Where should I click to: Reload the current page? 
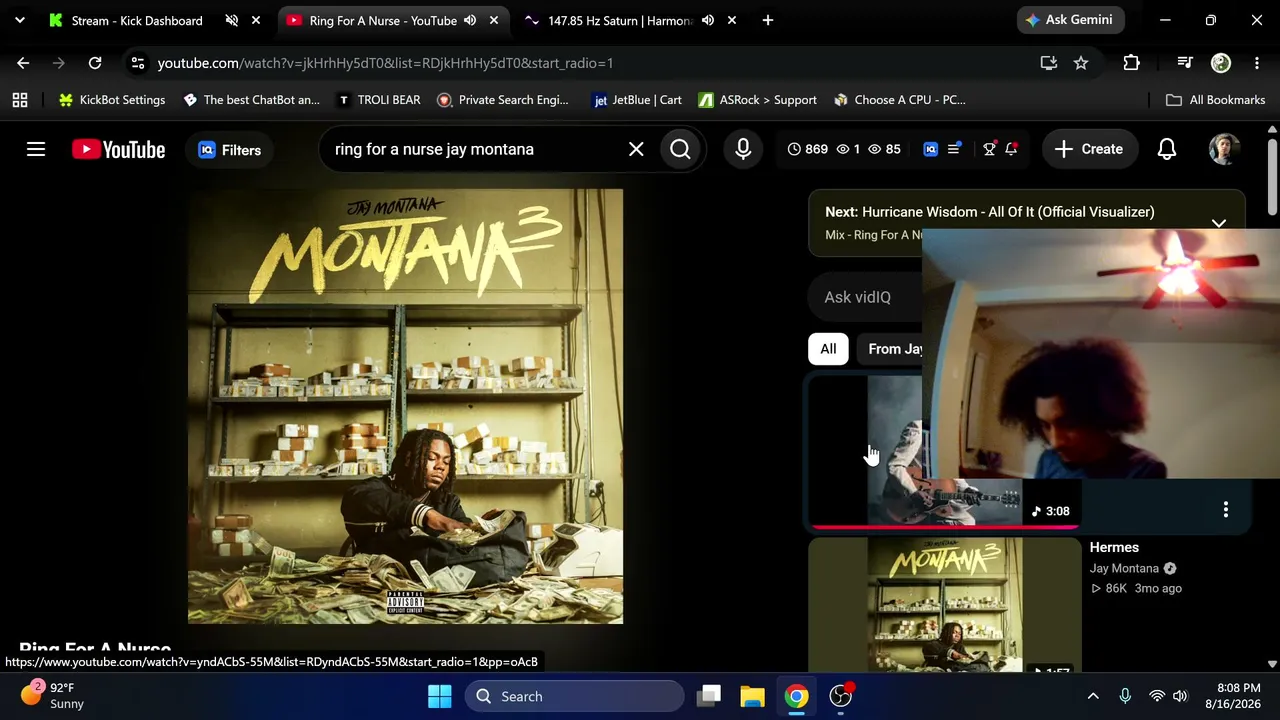(95, 63)
